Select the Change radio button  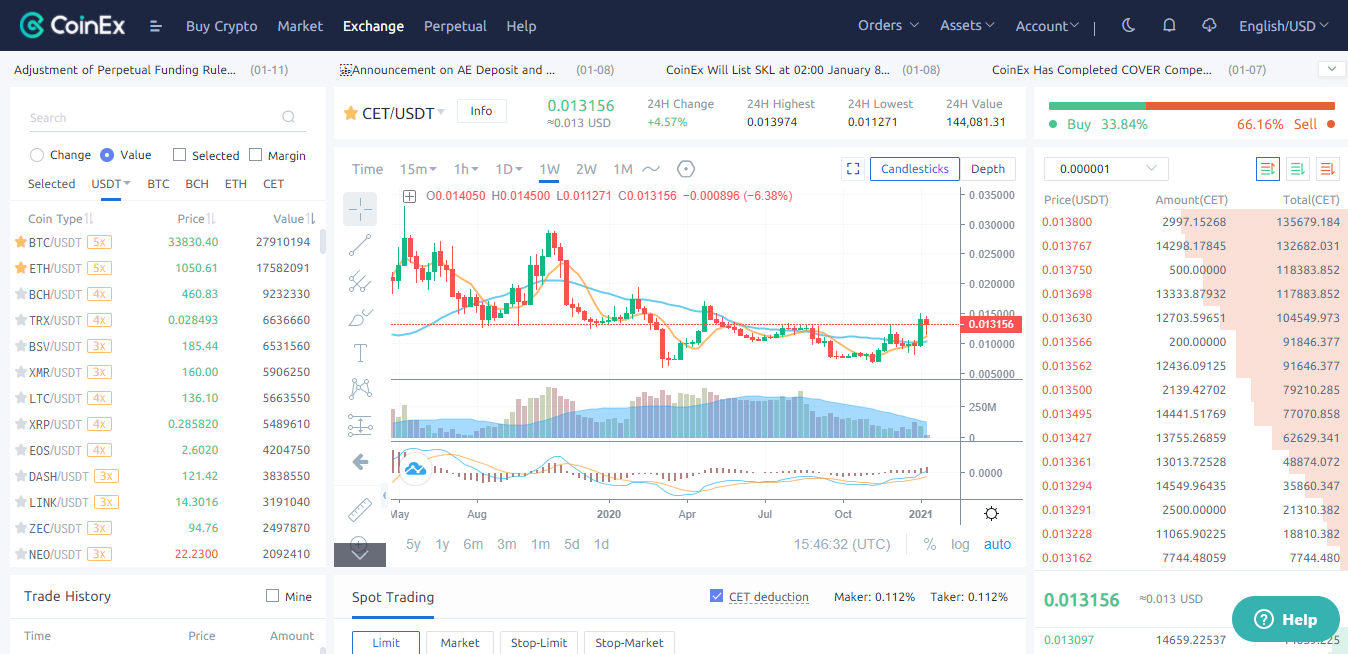37,155
